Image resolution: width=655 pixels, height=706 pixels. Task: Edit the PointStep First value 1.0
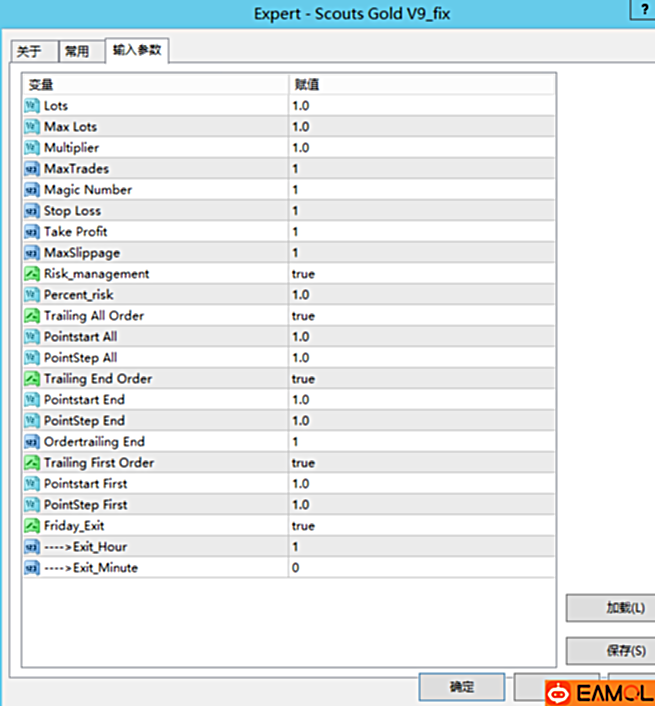tap(421, 505)
